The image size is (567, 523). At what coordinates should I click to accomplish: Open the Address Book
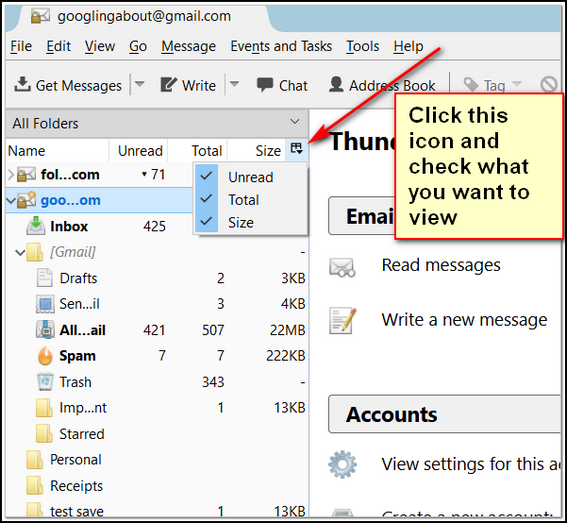pyautogui.click(x=382, y=85)
